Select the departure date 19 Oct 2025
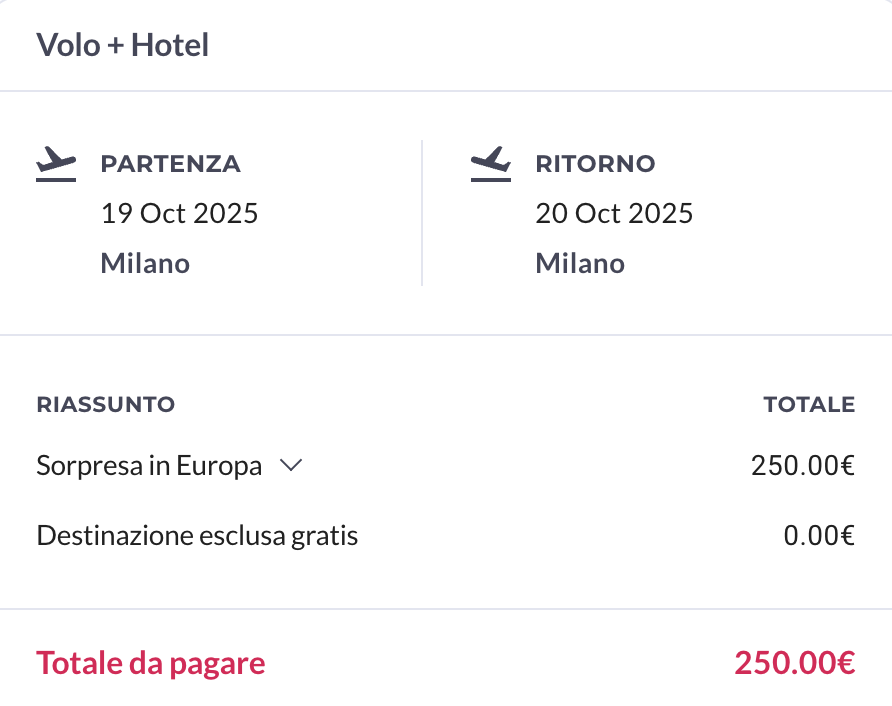 (179, 213)
